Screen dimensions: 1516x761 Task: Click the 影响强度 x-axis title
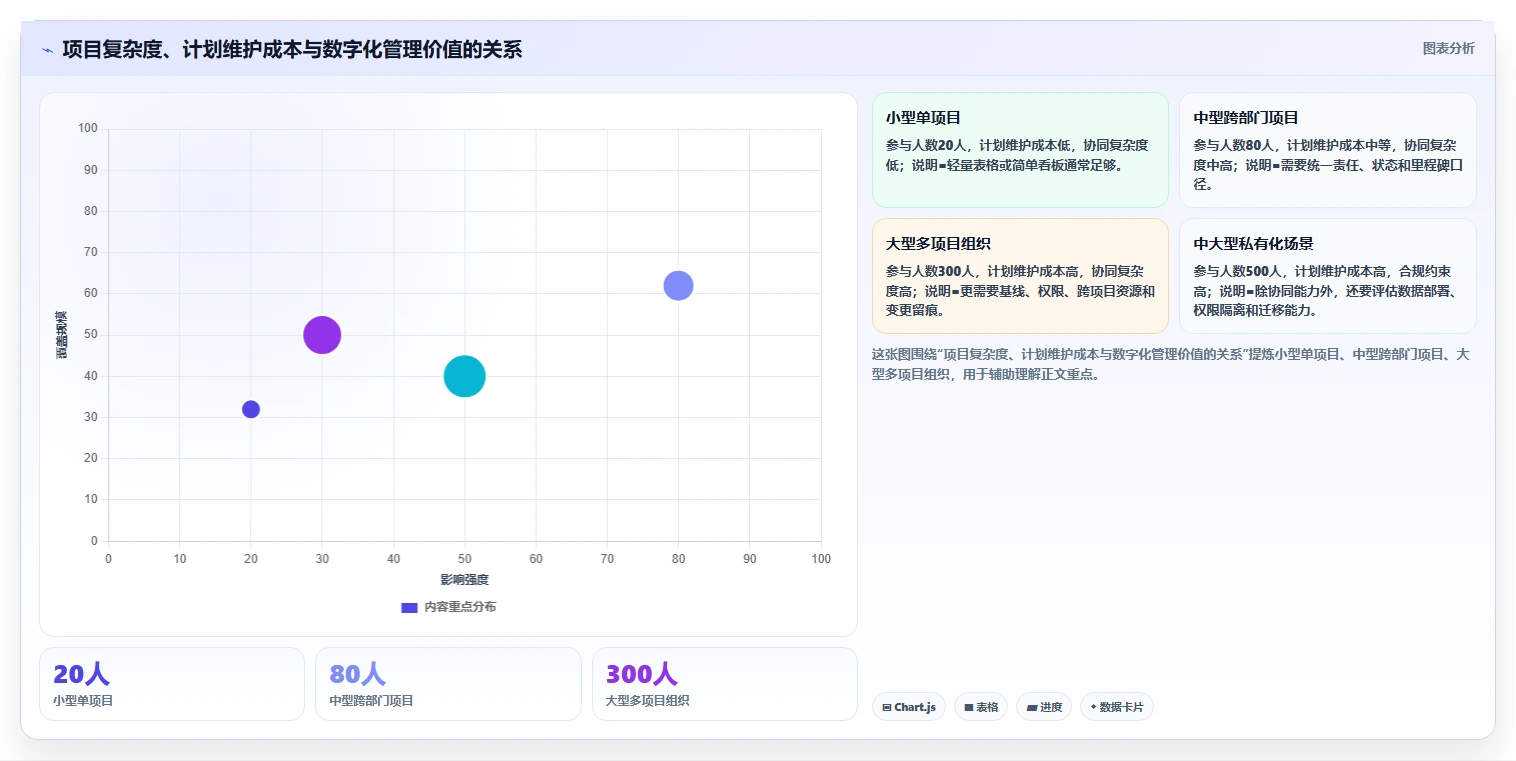(464, 580)
